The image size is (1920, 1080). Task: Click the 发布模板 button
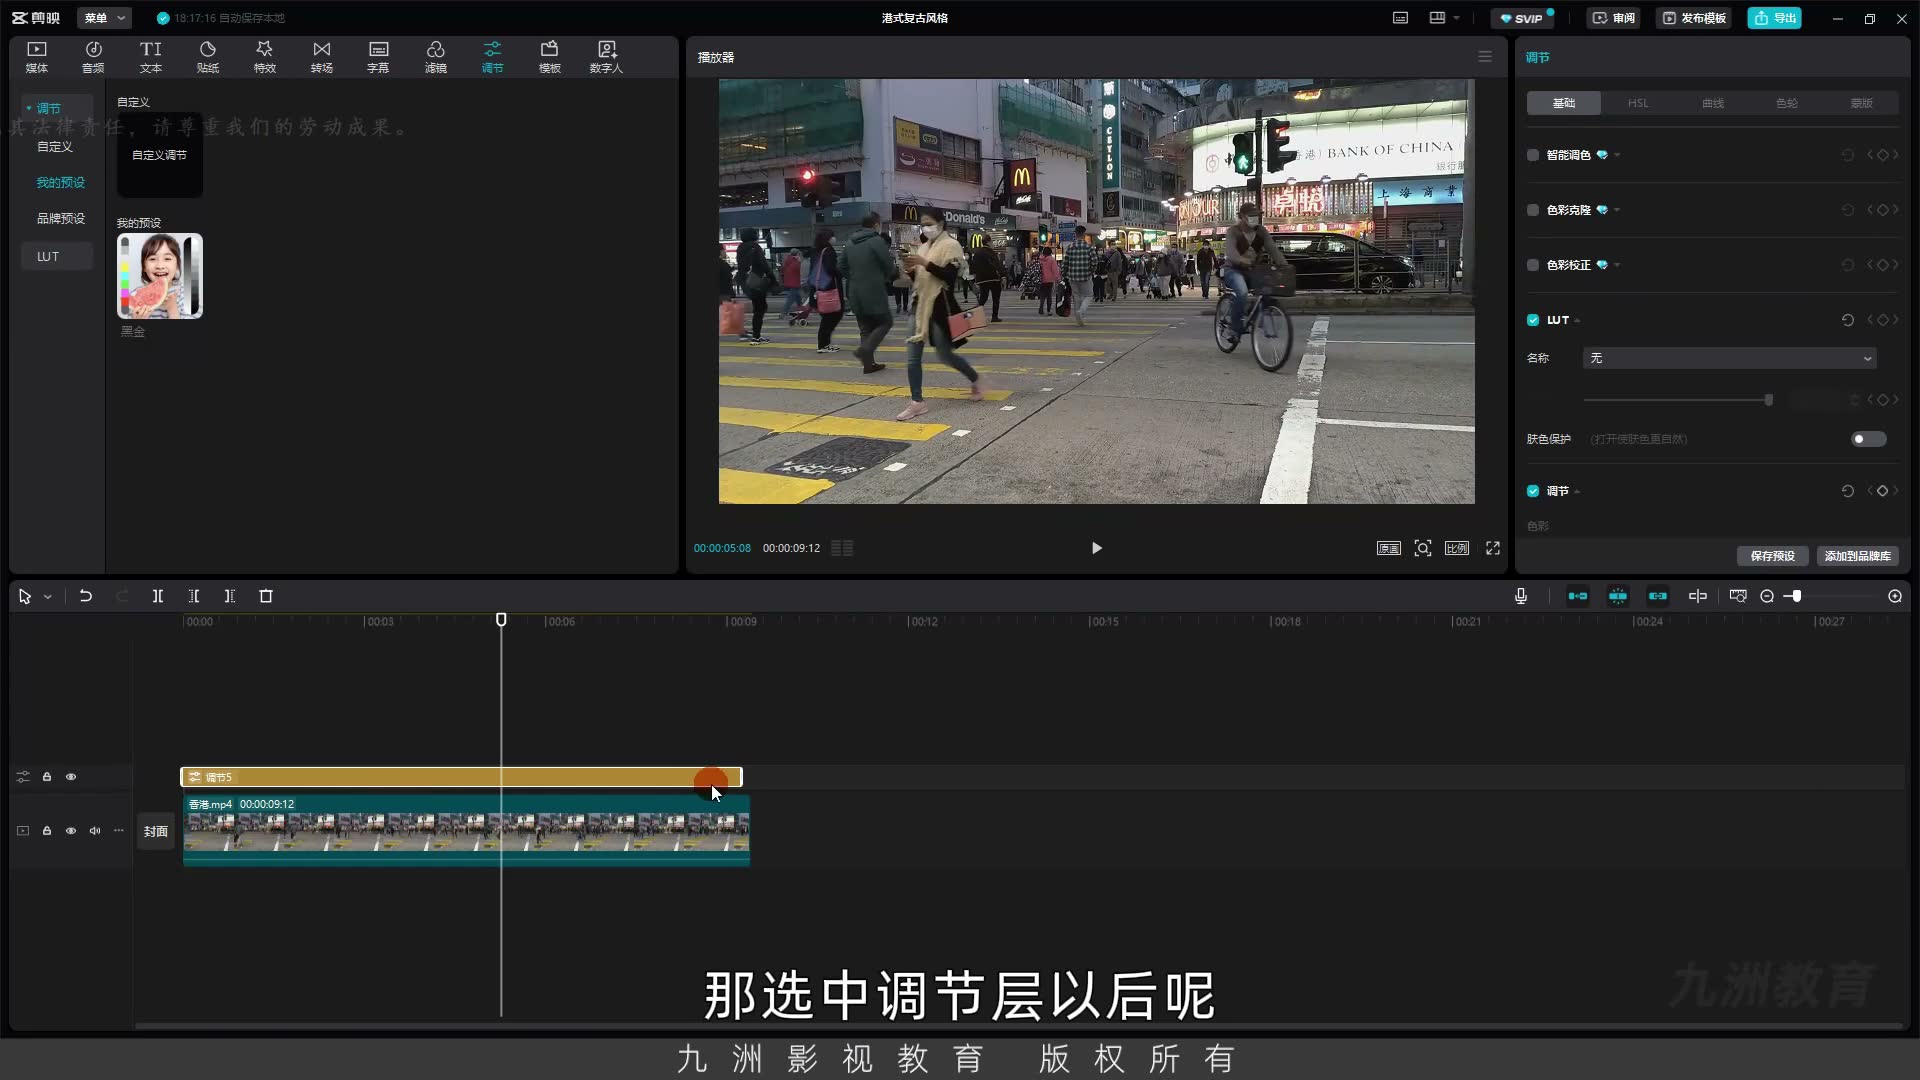[1694, 18]
